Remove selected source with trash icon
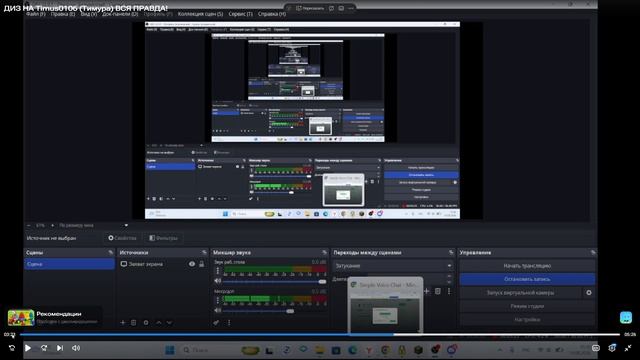 point(133,322)
